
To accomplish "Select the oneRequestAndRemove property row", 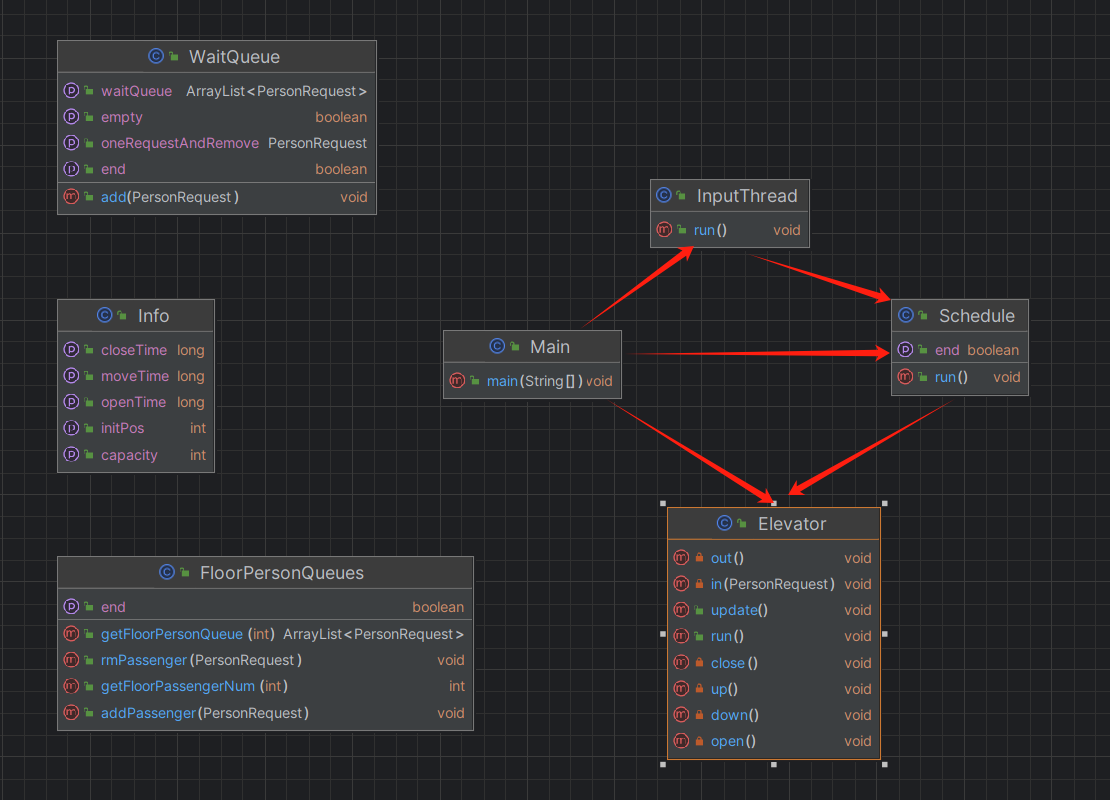I will 217,143.
